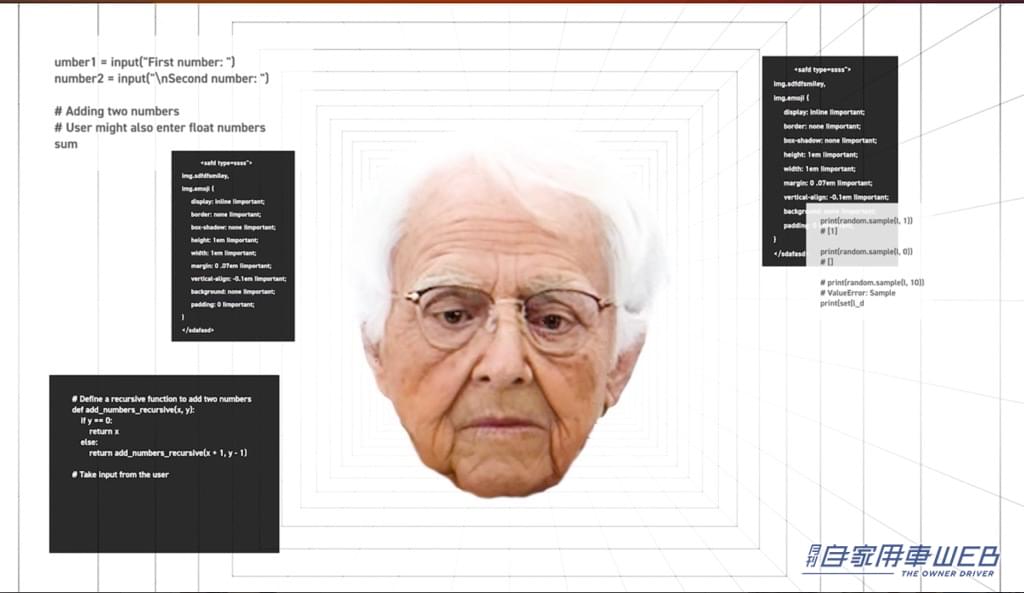Click "return add_numbers_recursive(x + 1, y - 1)" line
This screenshot has width=1024, height=593.
168,453
